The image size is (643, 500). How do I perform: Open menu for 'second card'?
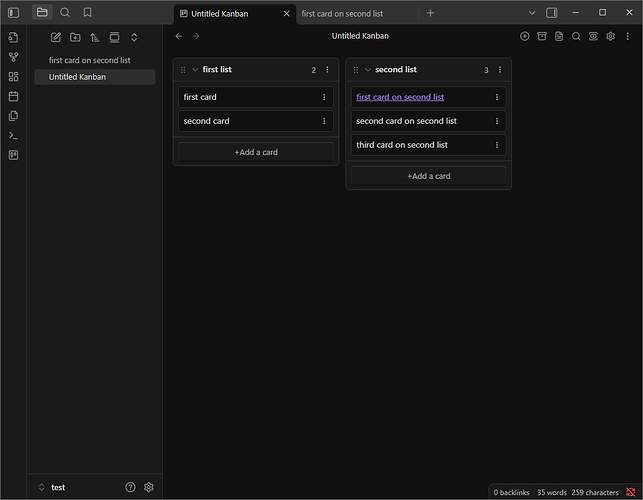tap(324, 121)
